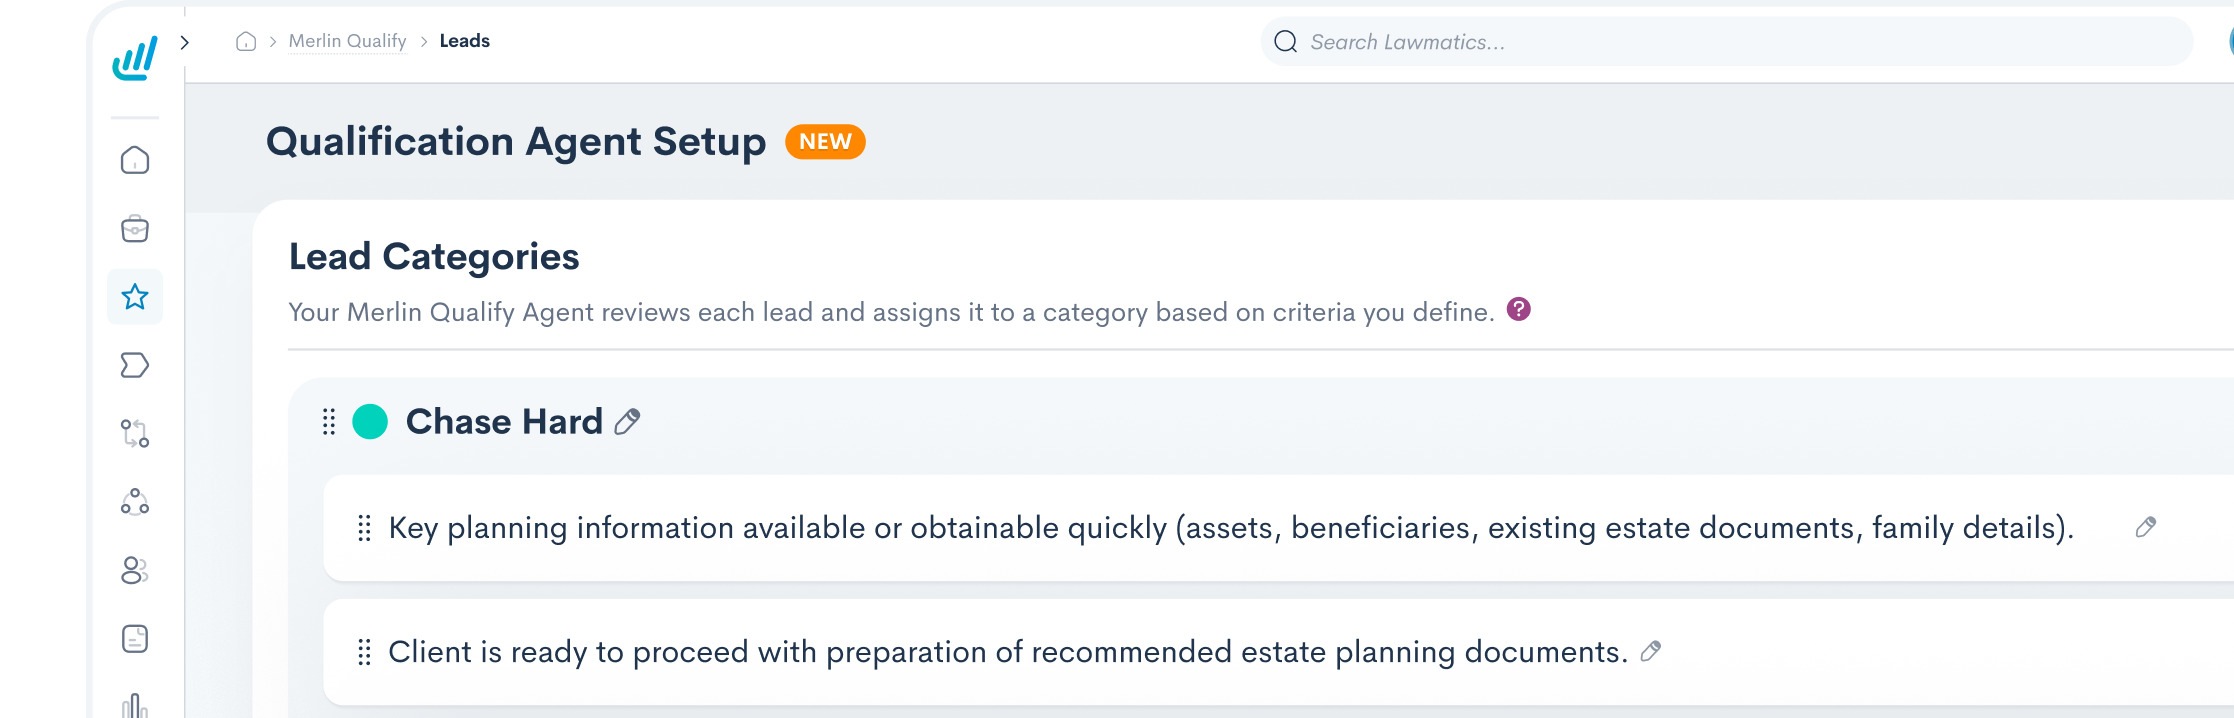This screenshot has width=2234, height=718.
Task: Open the bar chart reports icon
Action: pos(135,705)
